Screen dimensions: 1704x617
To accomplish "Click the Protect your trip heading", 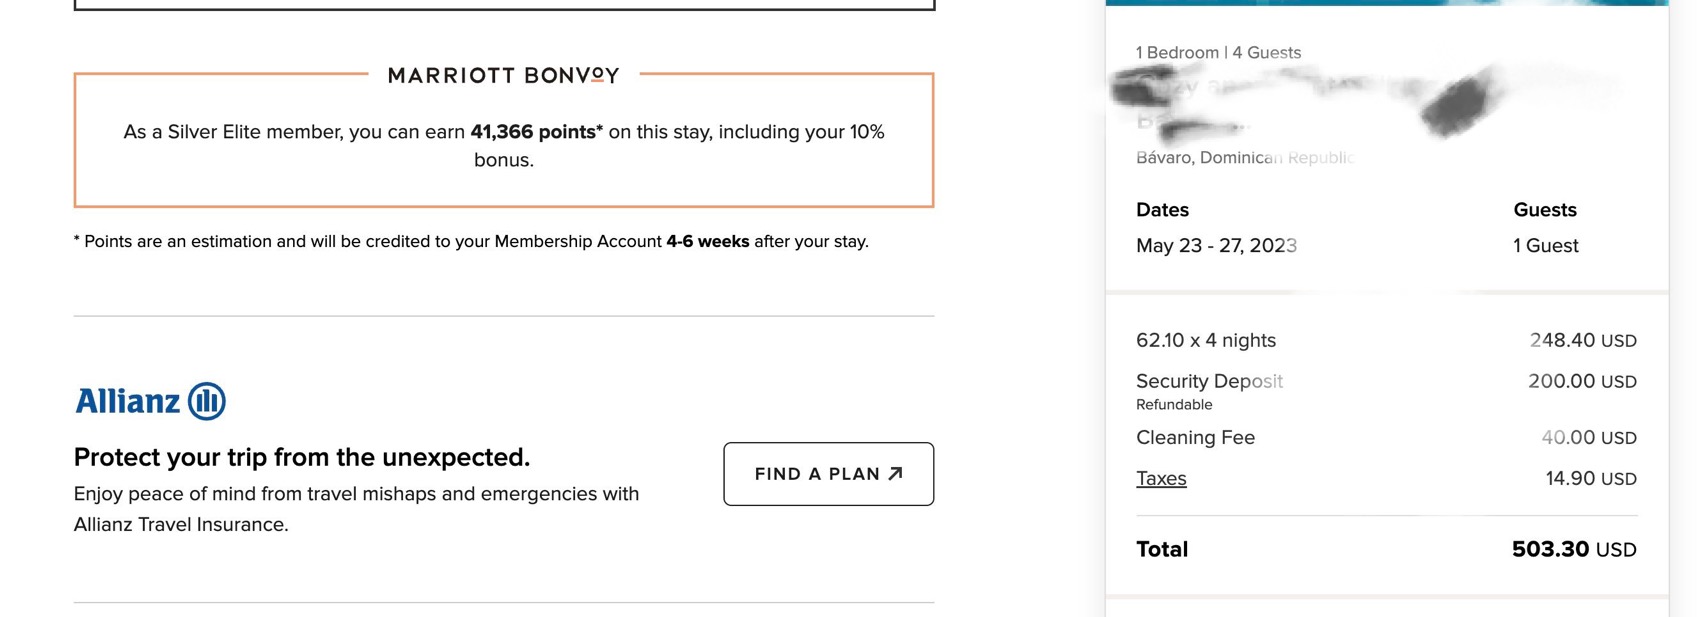I will pyautogui.click(x=302, y=457).
